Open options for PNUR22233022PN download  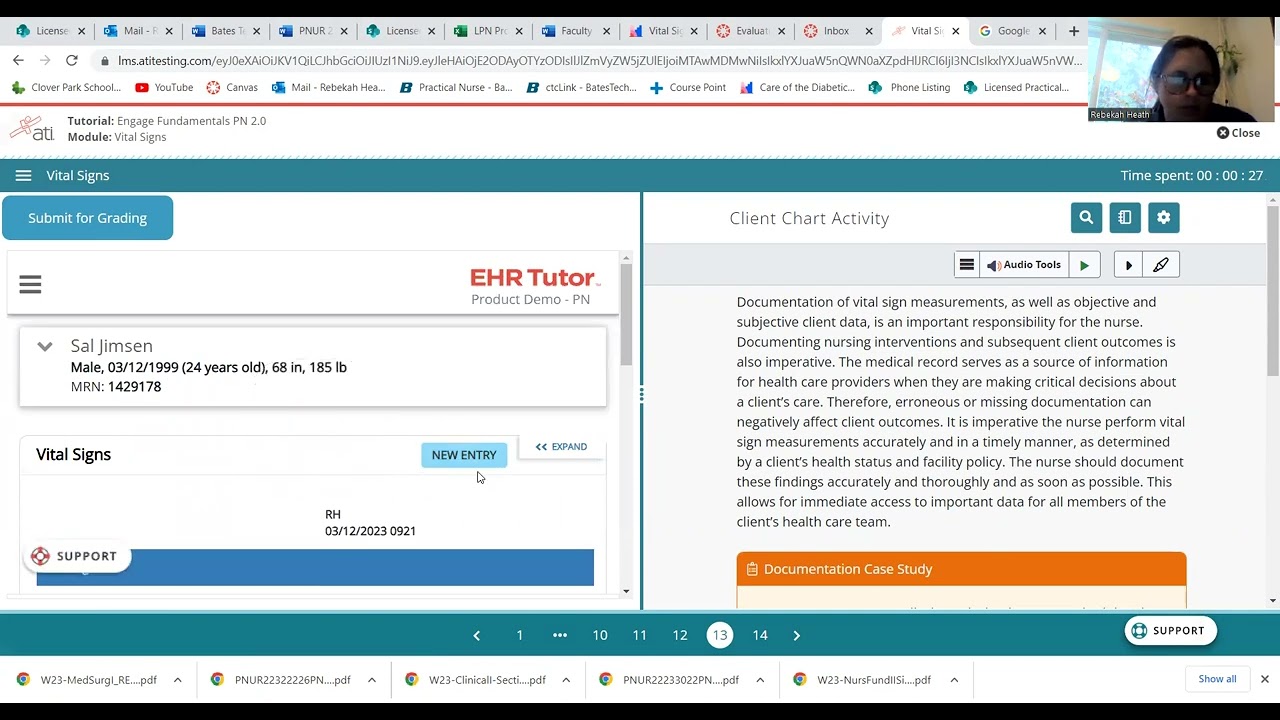point(759,680)
